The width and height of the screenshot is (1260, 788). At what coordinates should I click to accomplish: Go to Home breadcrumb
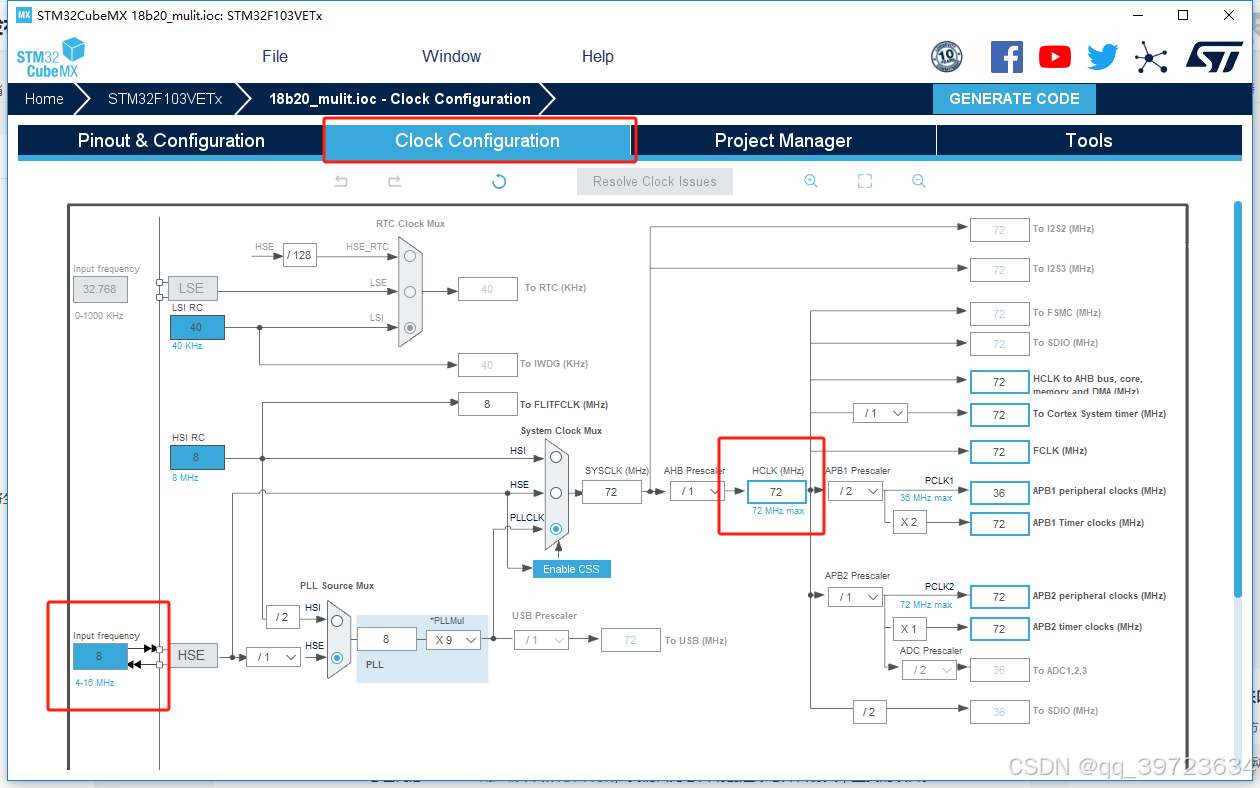pyautogui.click(x=44, y=99)
